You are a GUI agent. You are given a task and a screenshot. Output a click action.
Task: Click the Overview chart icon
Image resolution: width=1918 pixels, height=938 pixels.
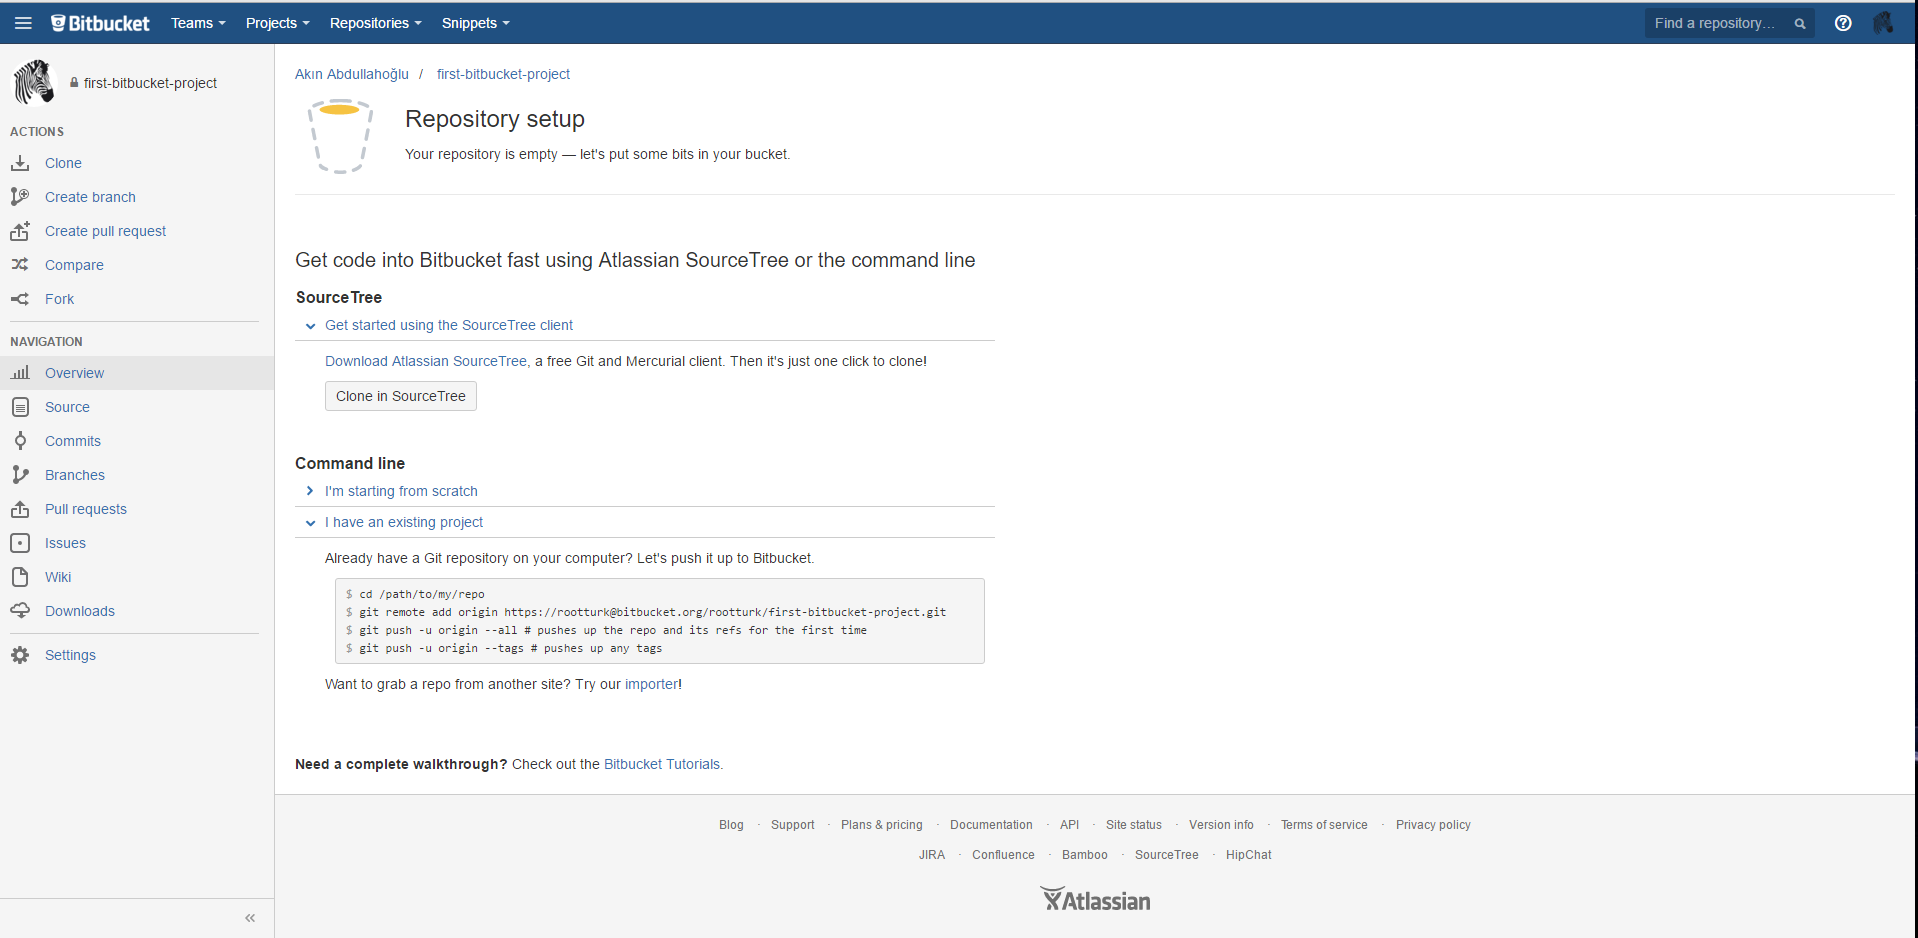tap(20, 373)
